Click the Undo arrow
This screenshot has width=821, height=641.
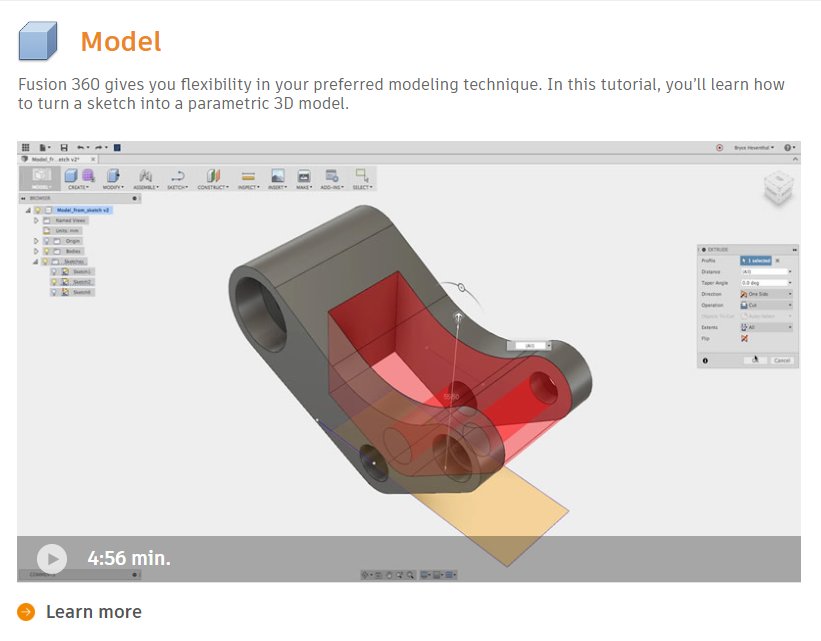82,148
